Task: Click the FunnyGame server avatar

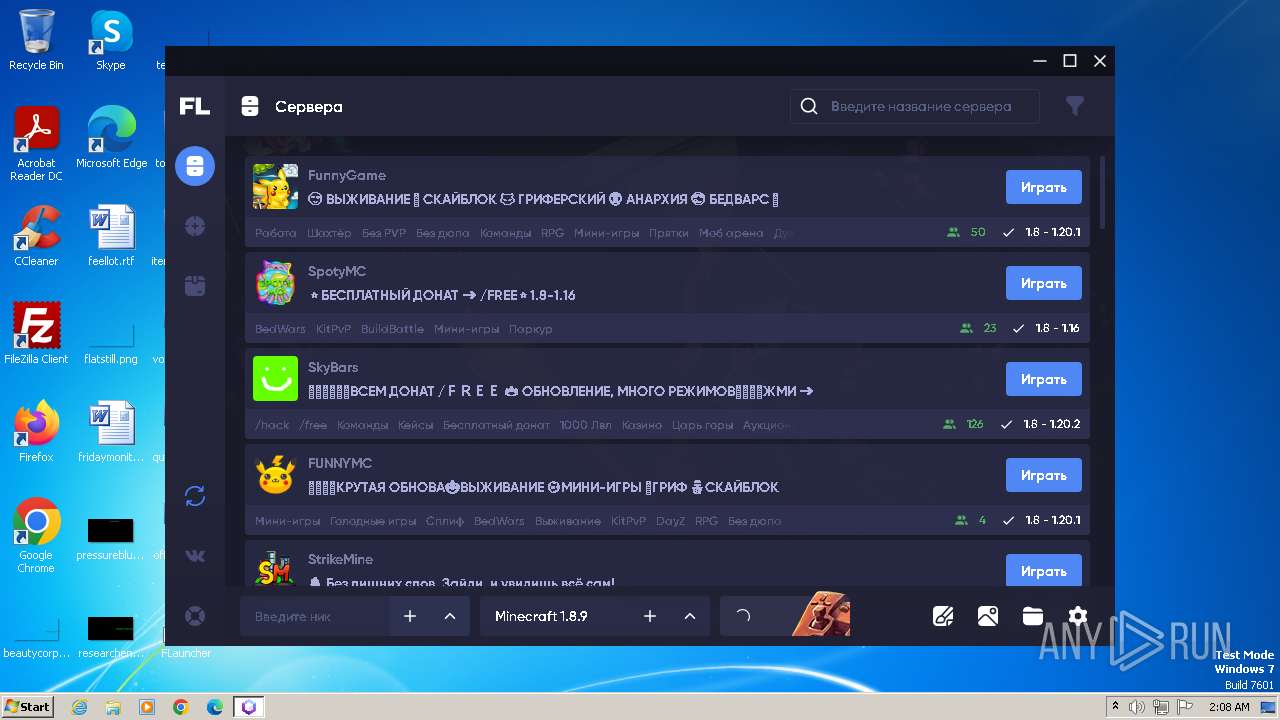Action: pos(275,187)
